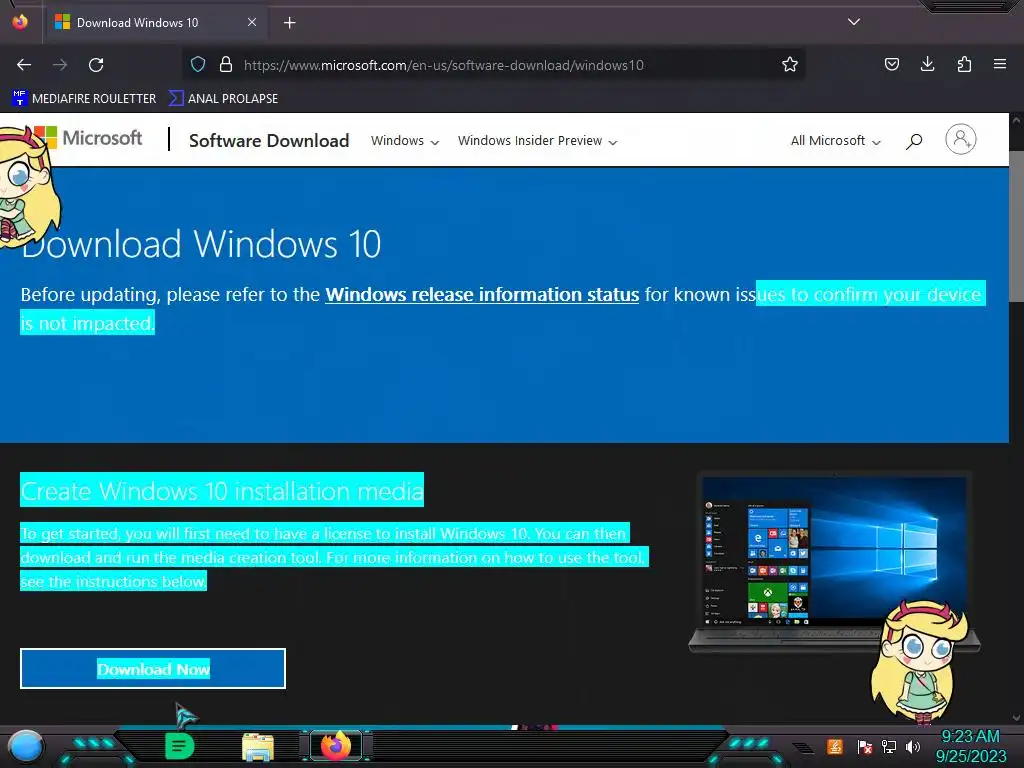The width and height of the screenshot is (1024, 768).
Task: Expand Windows Insider Preview menu
Action: pyautogui.click(x=537, y=141)
